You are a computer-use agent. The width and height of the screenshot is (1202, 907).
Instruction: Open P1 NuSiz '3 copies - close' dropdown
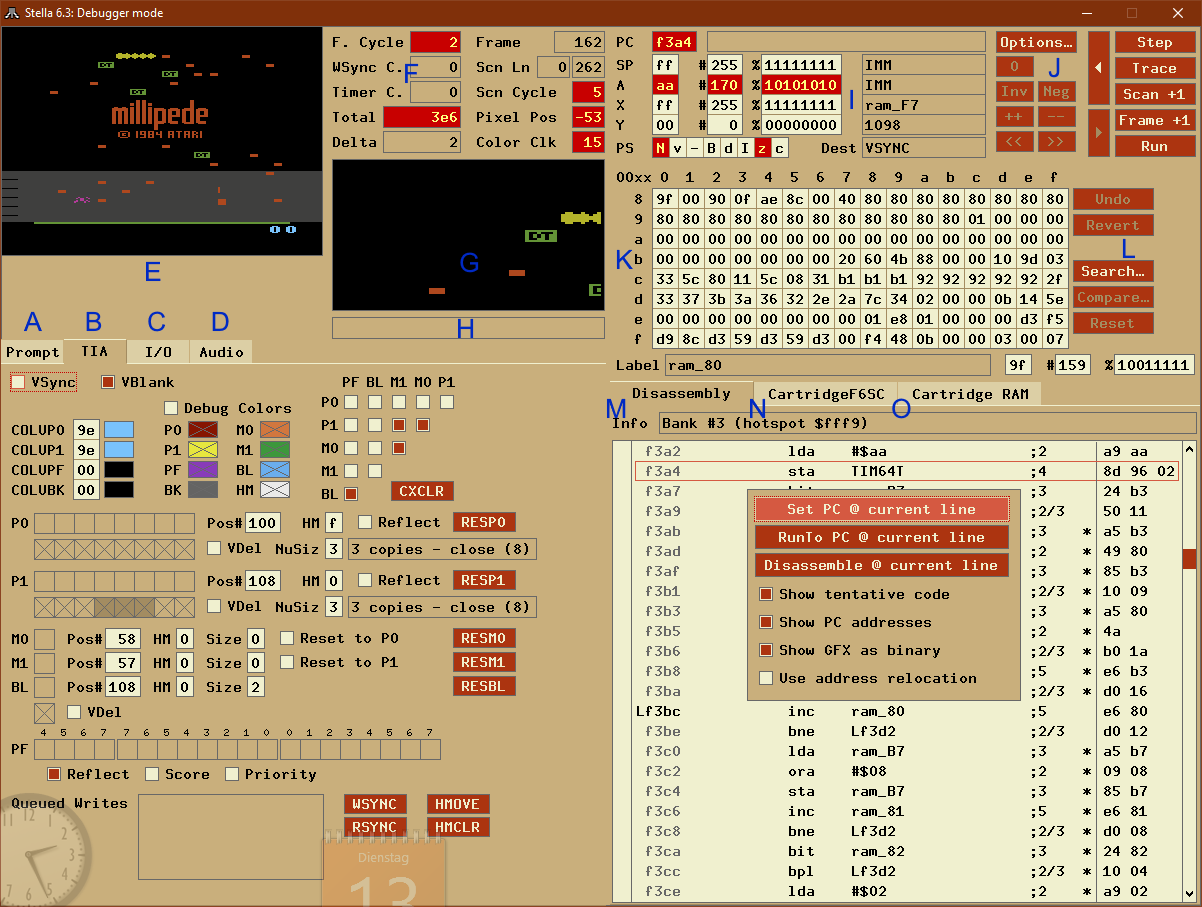point(442,607)
